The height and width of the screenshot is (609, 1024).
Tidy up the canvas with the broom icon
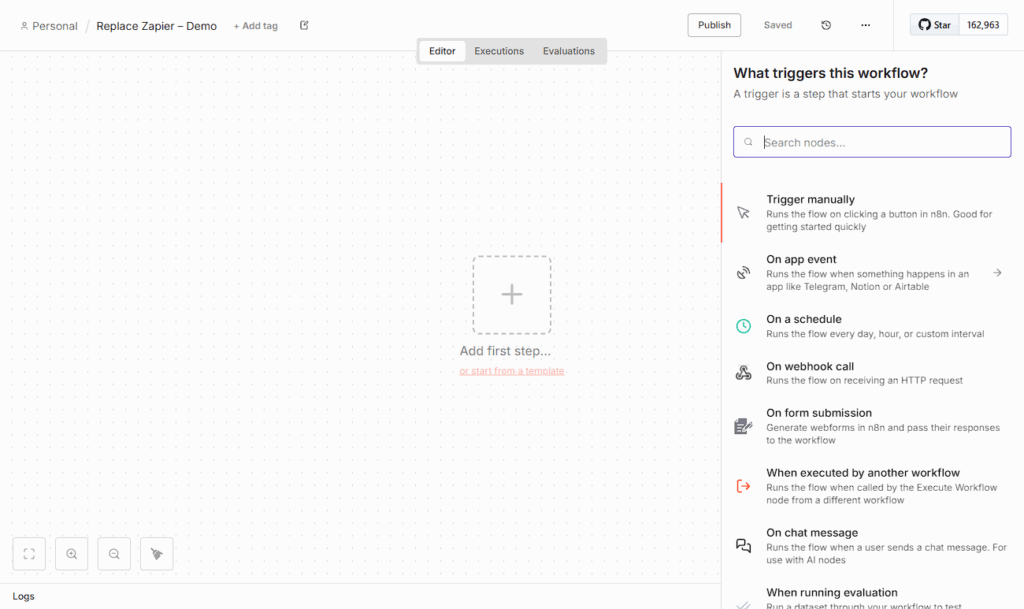(x=156, y=553)
